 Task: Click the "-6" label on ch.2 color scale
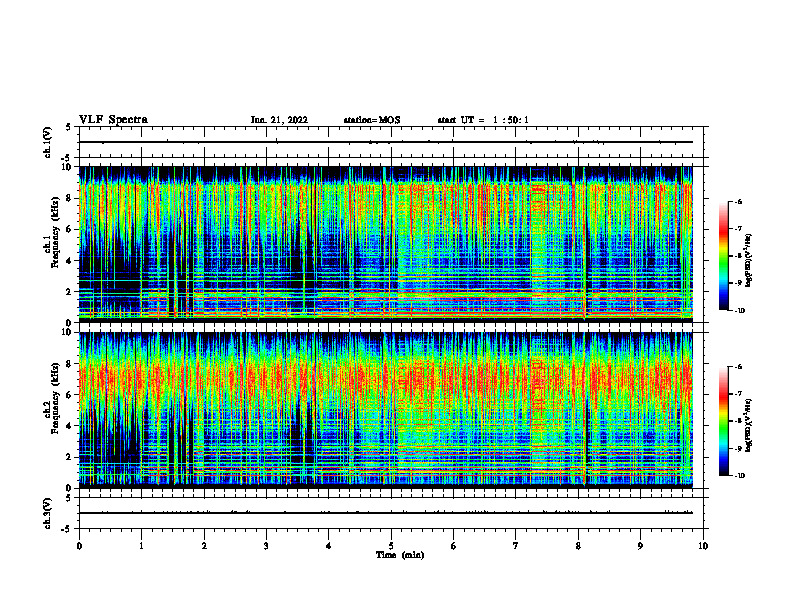[x=738, y=367]
